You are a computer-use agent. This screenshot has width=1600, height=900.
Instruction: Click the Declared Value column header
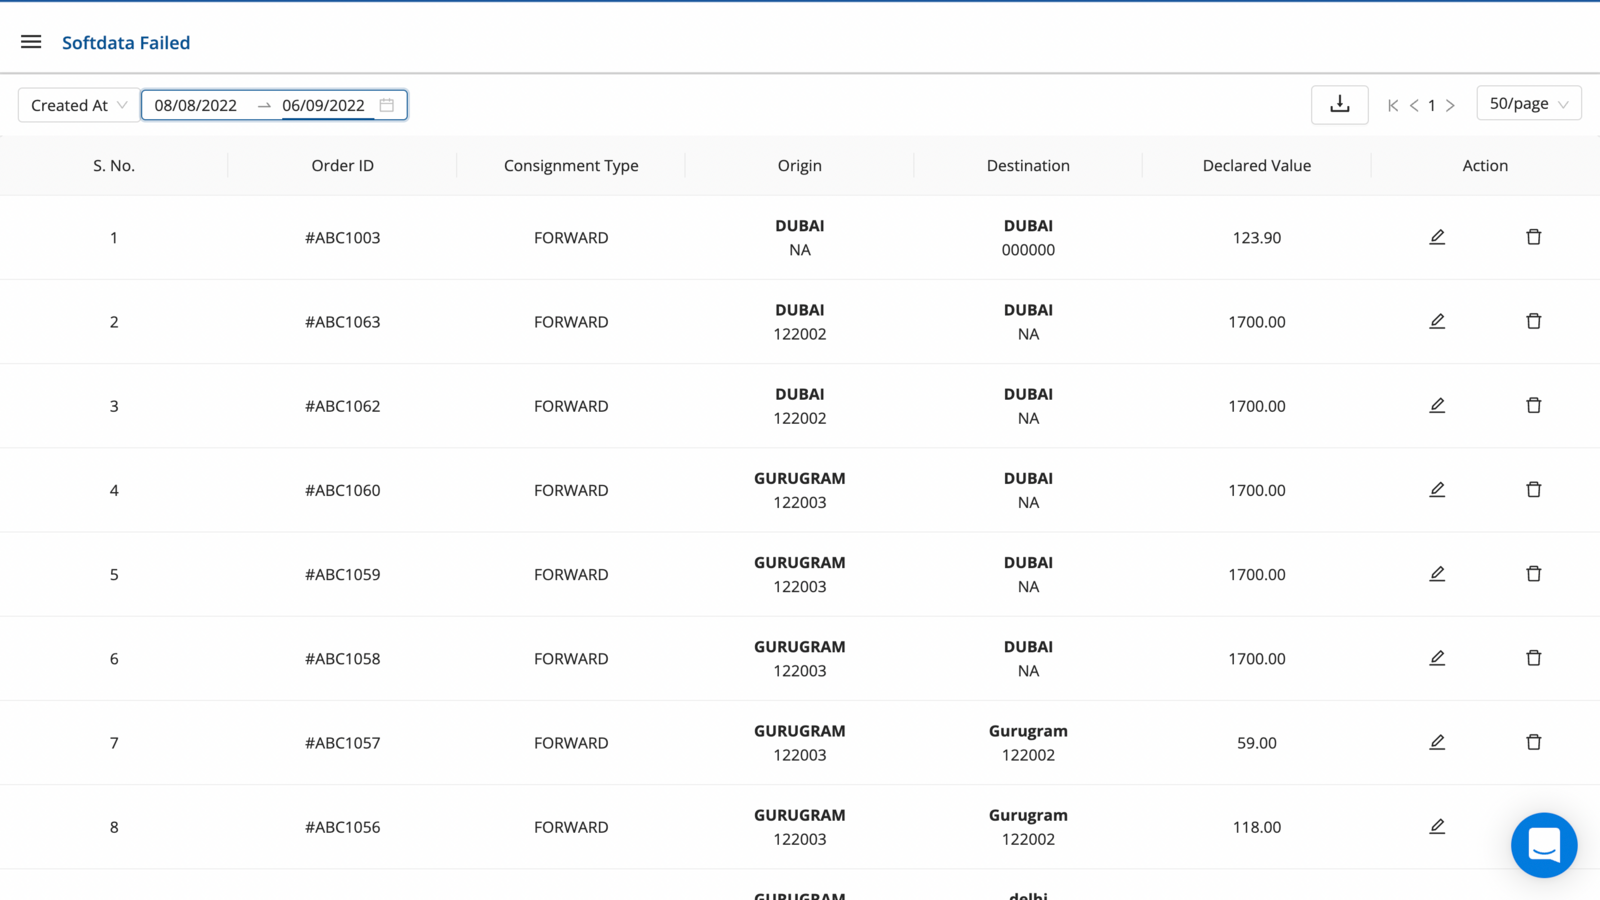point(1256,166)
